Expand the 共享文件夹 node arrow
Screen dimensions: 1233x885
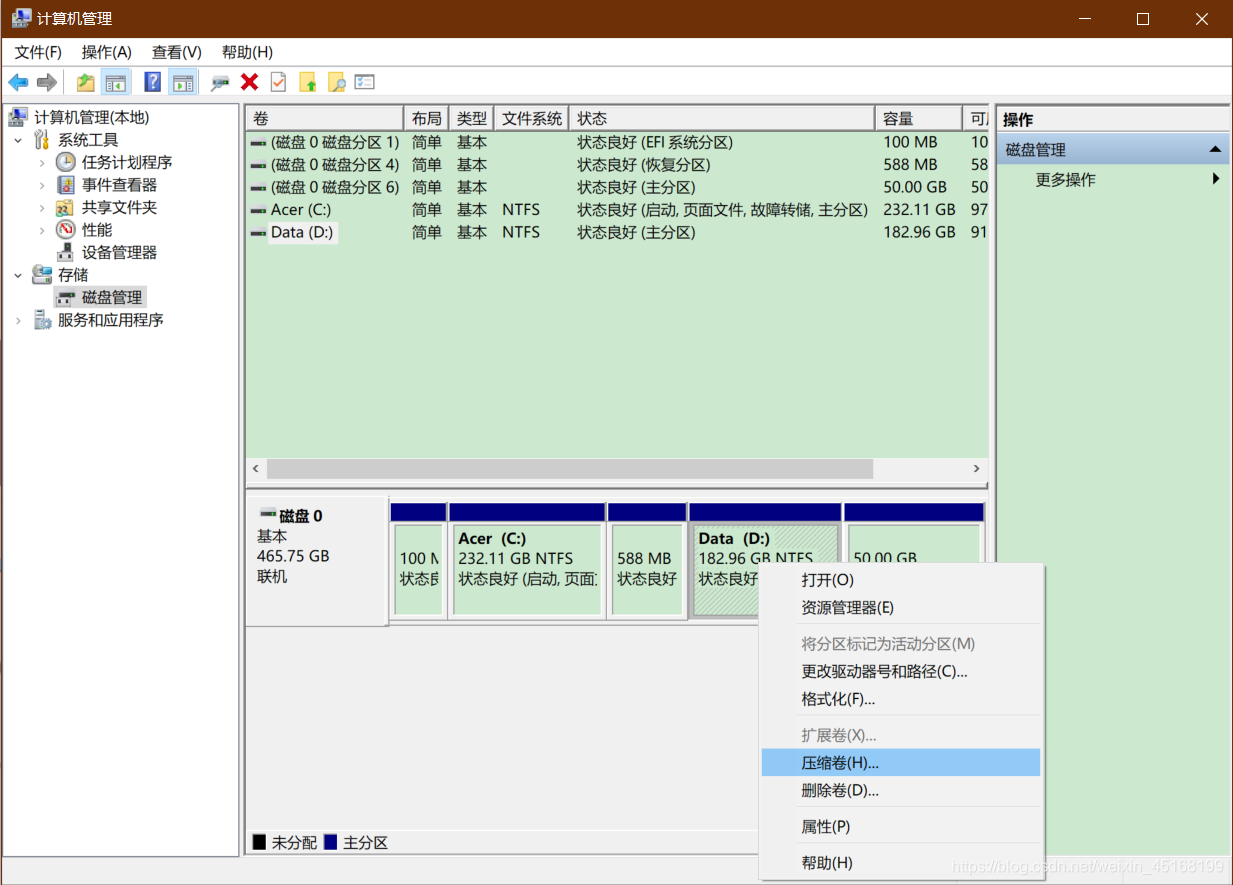42,207
